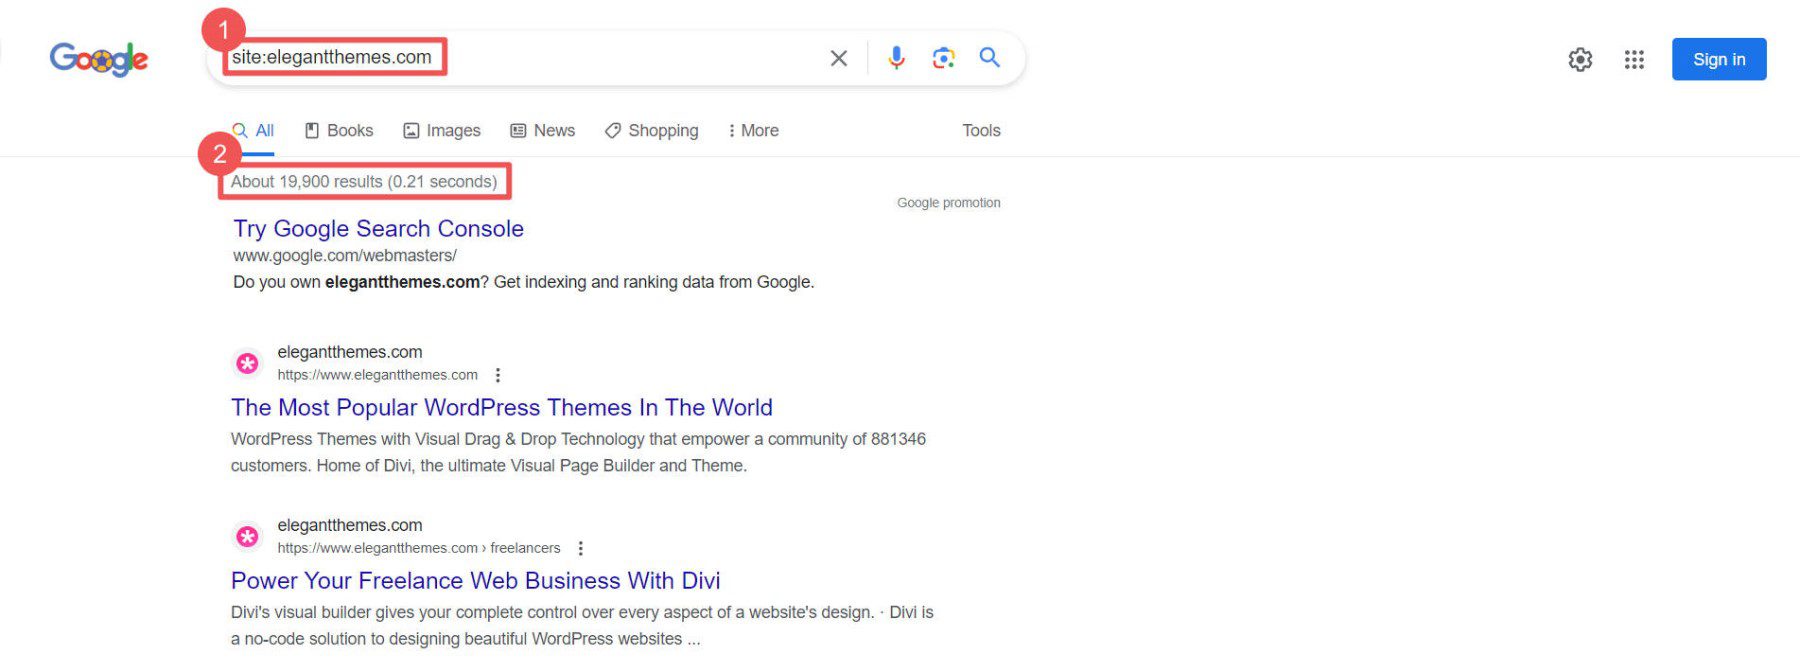
Task: Open The Most Popular WordPress Themes result
Action: pos(501,407)
